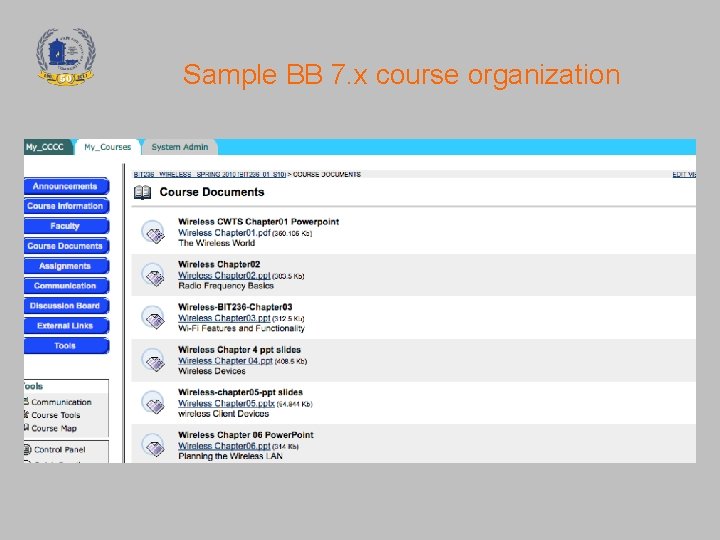Click BIT236 Wireless Spring 2010 breadcrumb

[210, 174]
